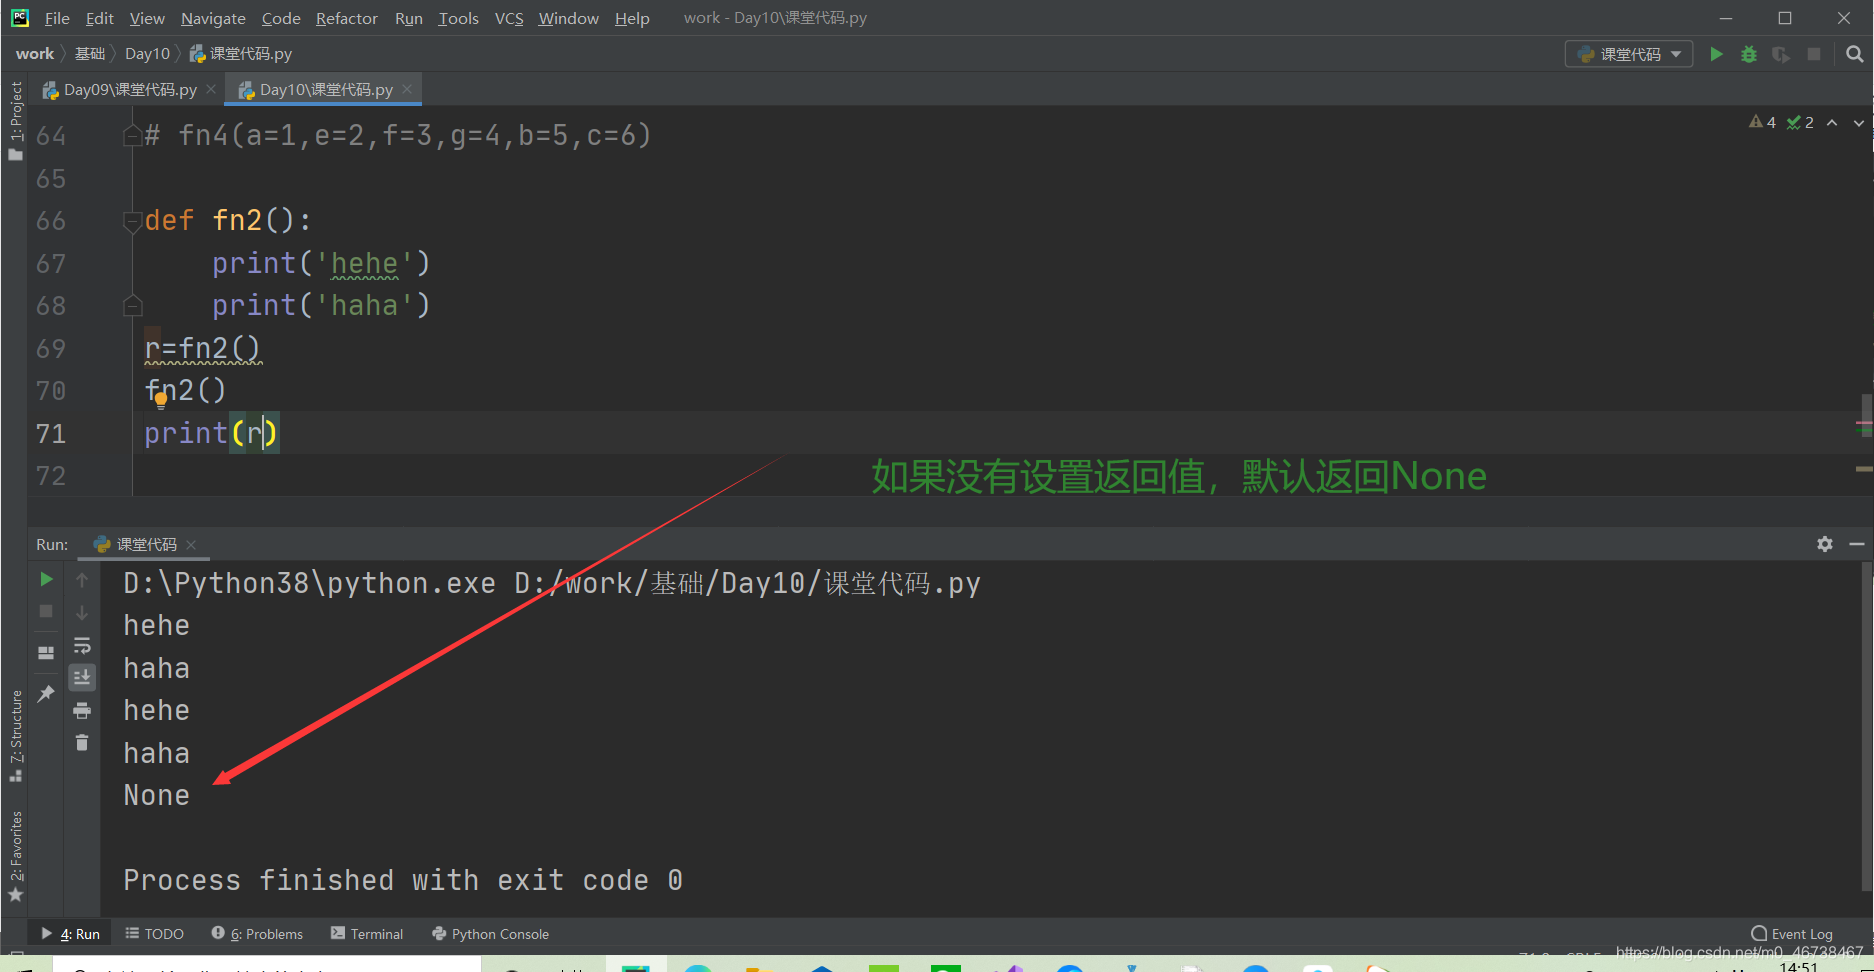
Task: Click the Restore Layout icon in Run panel
Action: coord(46,652)
